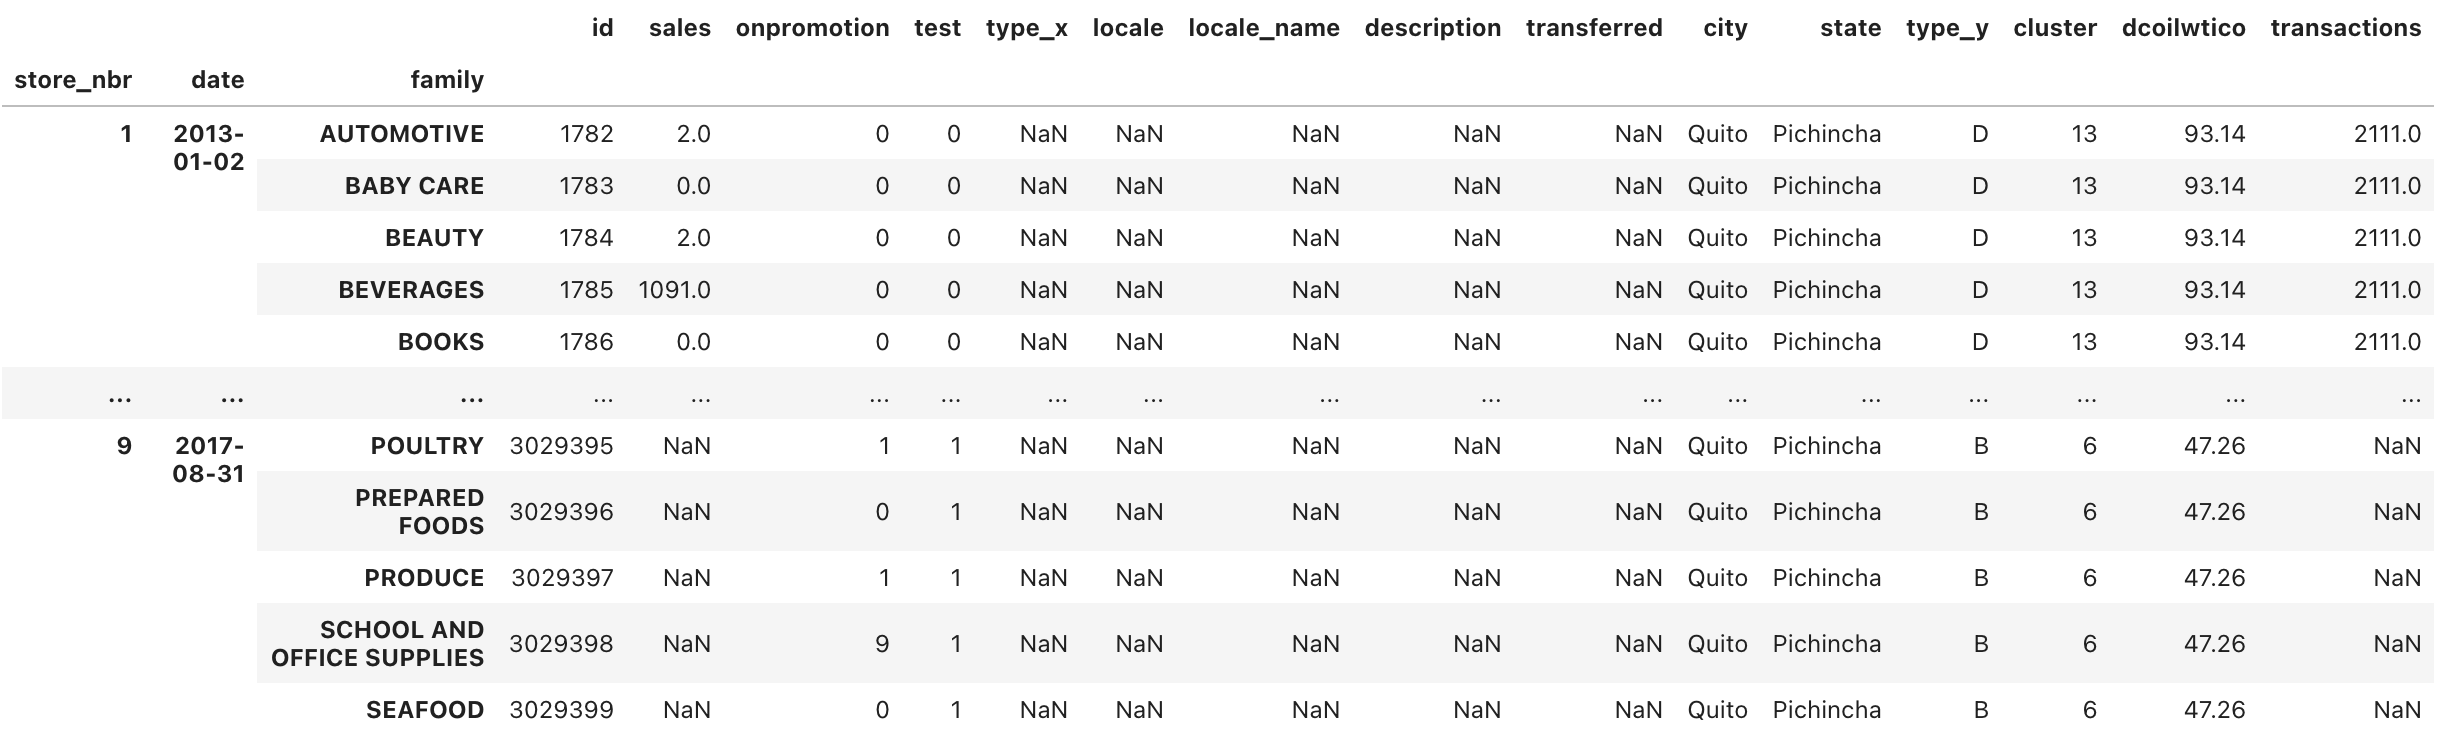Viewport: 2460px width, 746px height.
Task: Click the store_nbr index header
Action: [x=73, y=80]
